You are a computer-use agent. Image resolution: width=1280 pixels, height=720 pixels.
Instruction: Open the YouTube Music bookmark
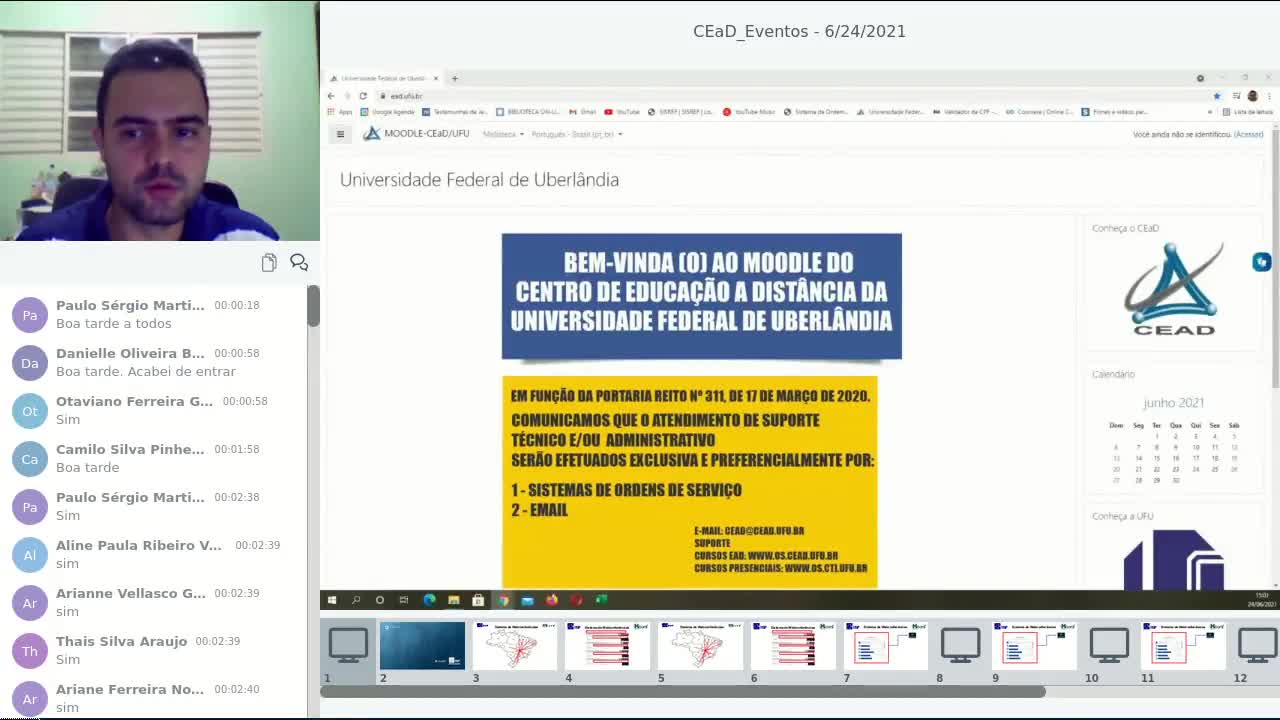pyautogui.click(x=749, y=112)
